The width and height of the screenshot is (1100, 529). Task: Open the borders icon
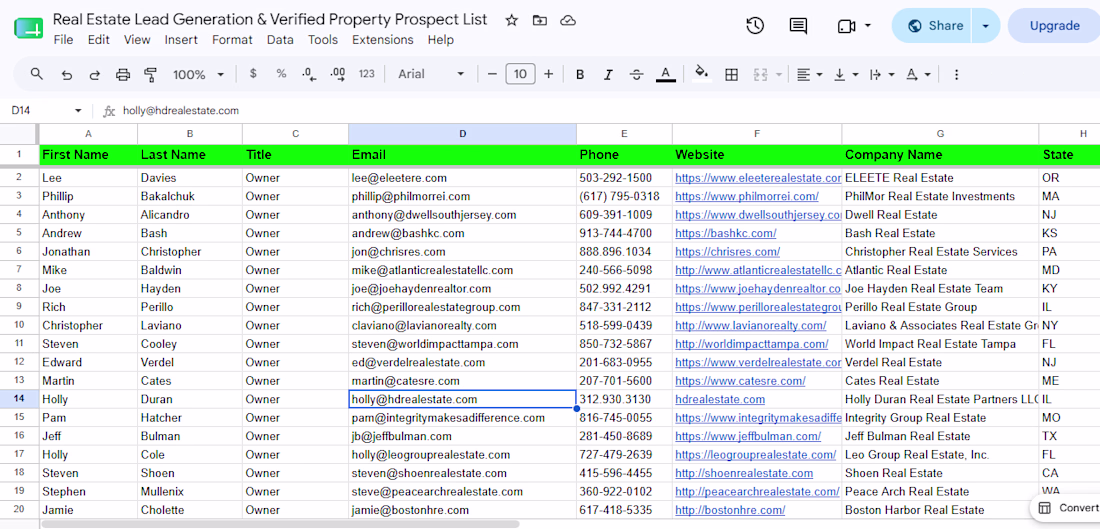click(732, 74)
